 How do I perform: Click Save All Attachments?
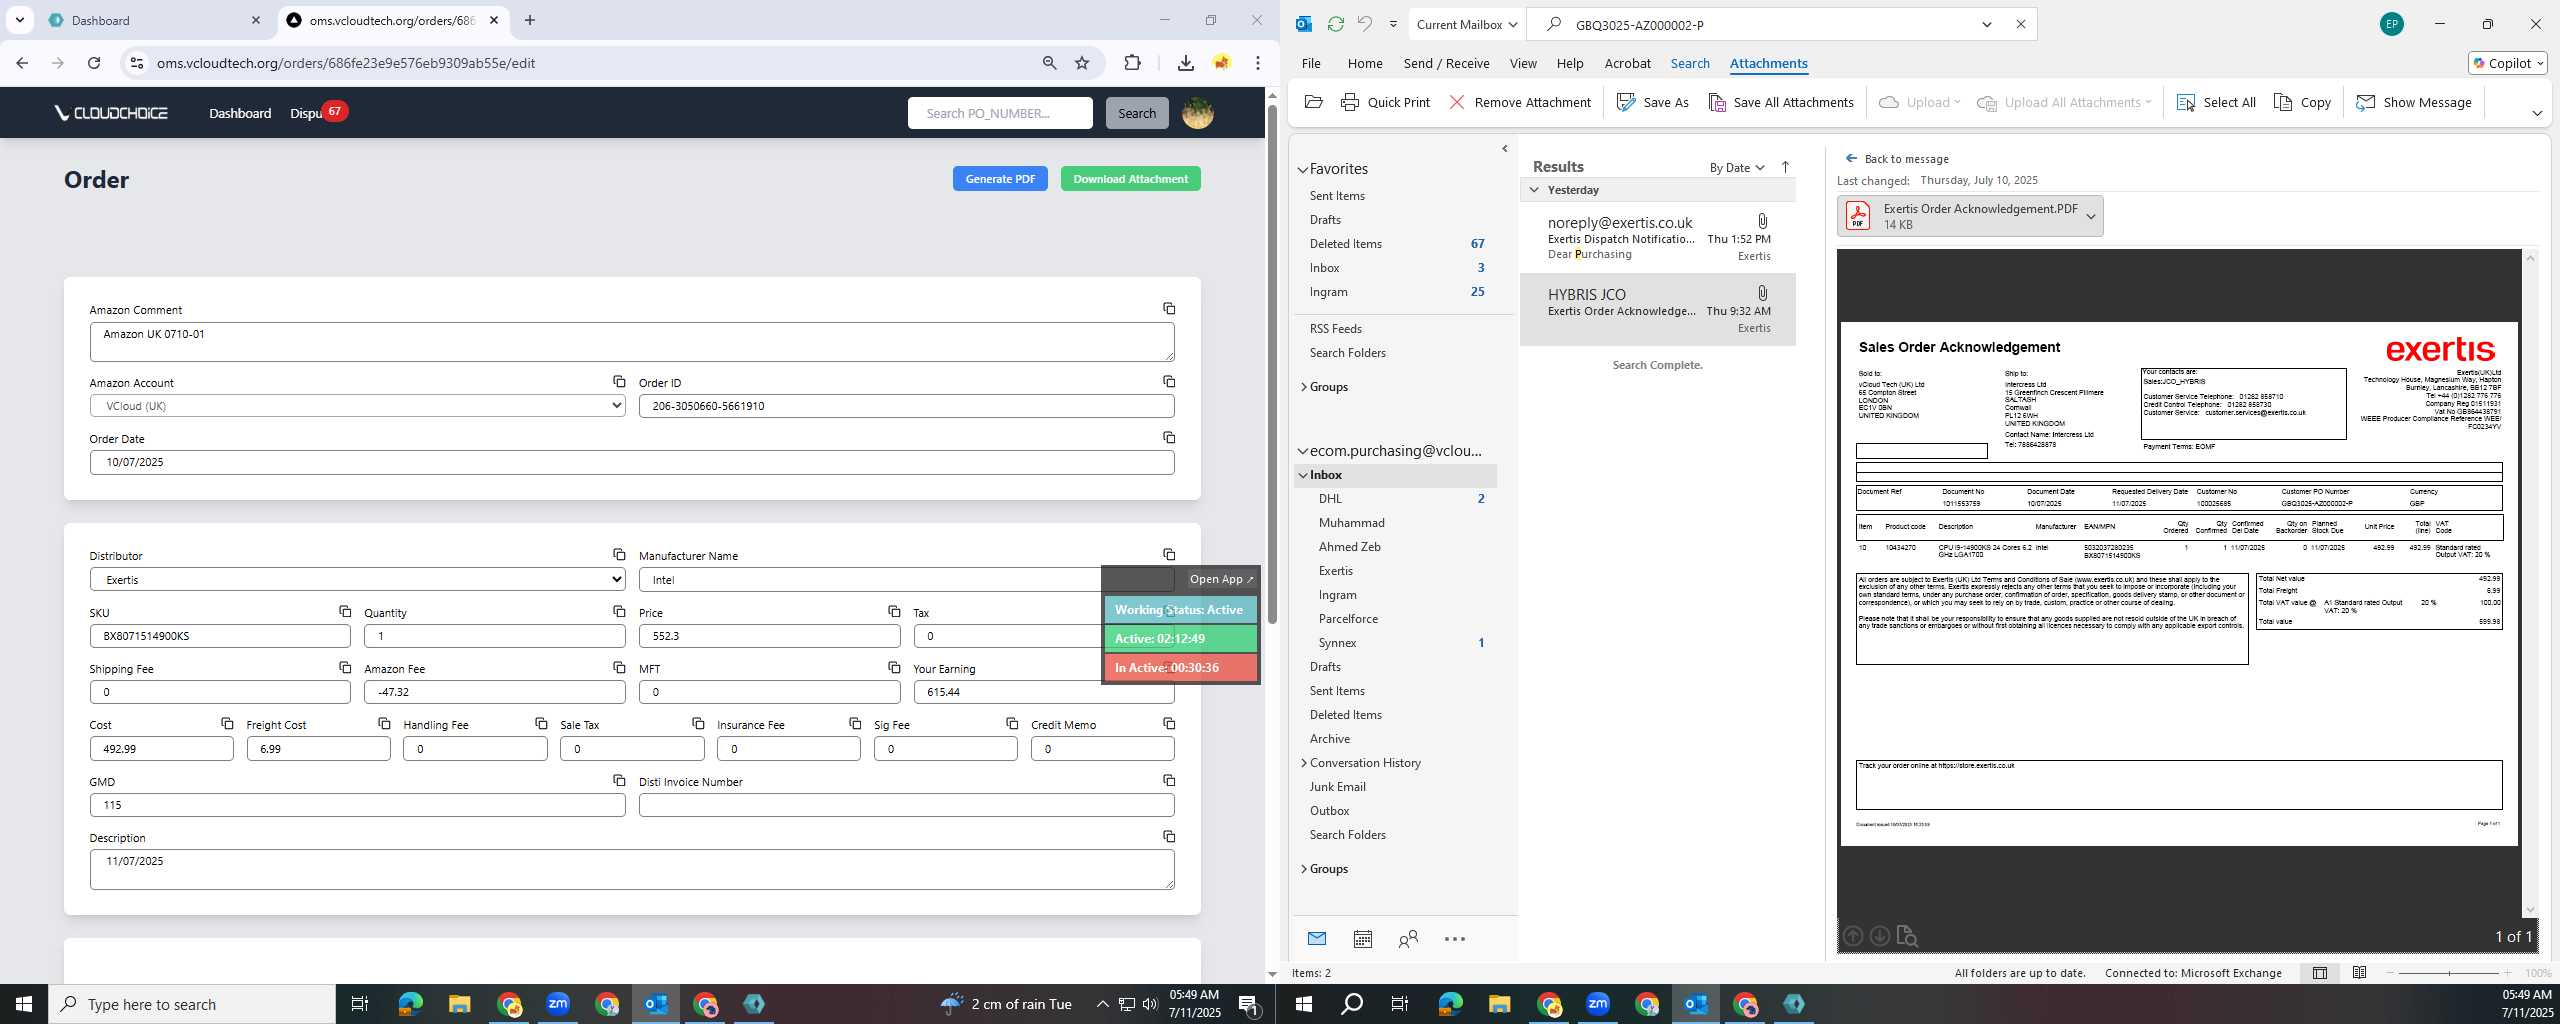1780,102
